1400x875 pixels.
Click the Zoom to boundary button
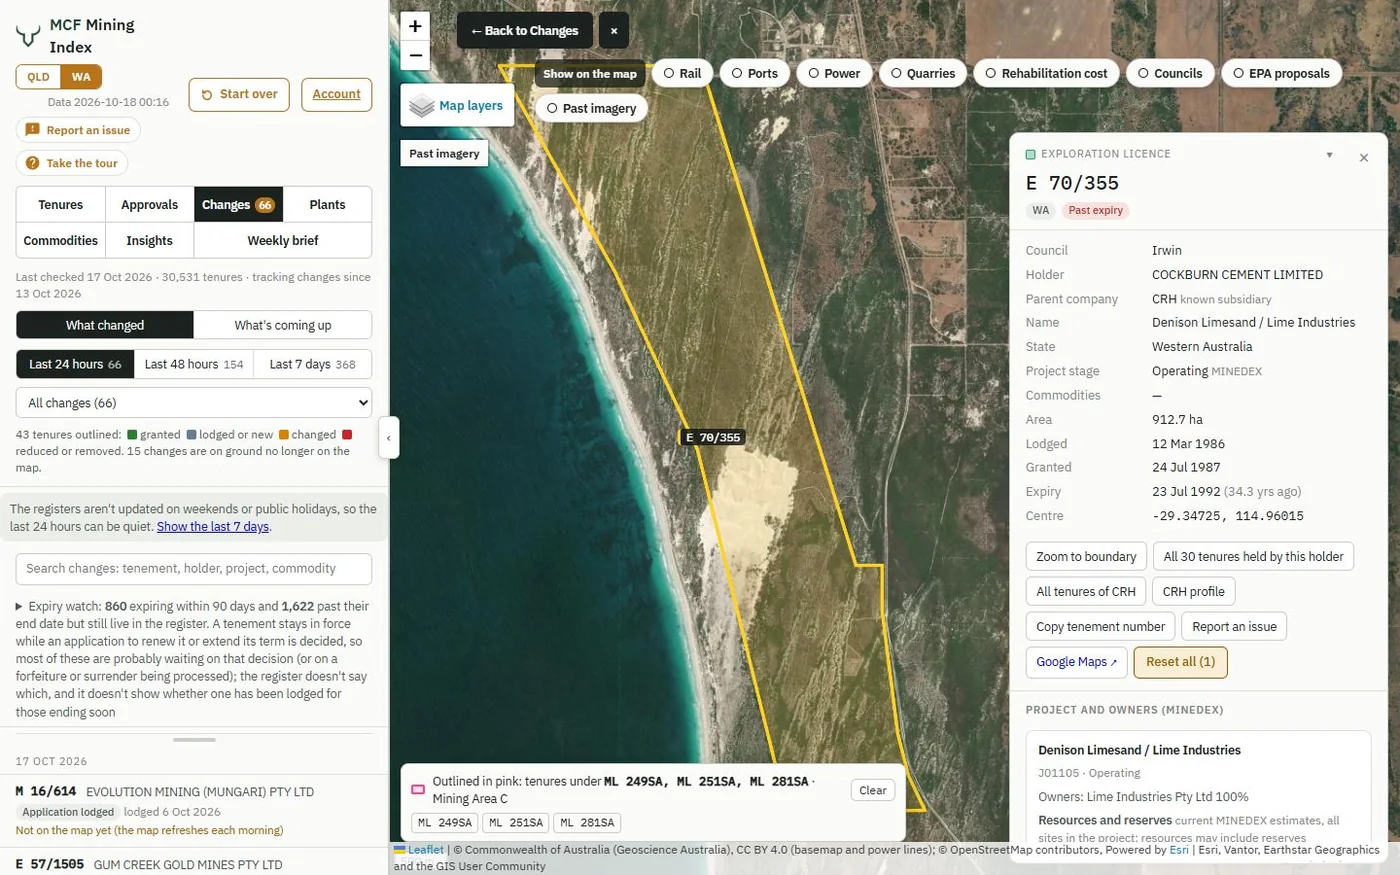point(1086,557)
